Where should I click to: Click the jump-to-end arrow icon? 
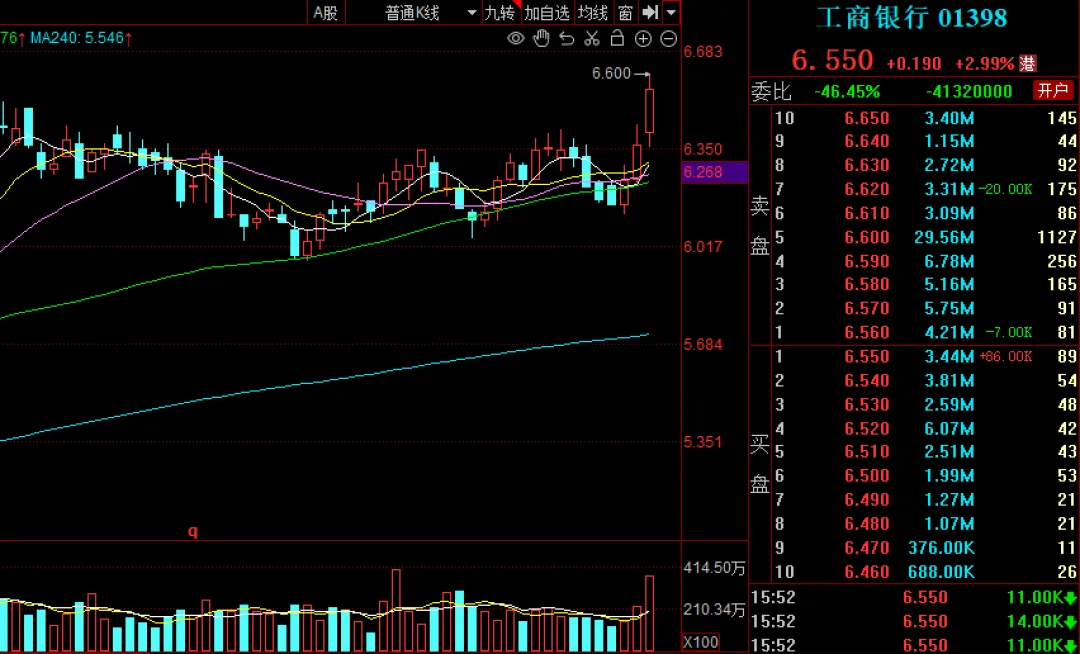click(x=650, y=12)
